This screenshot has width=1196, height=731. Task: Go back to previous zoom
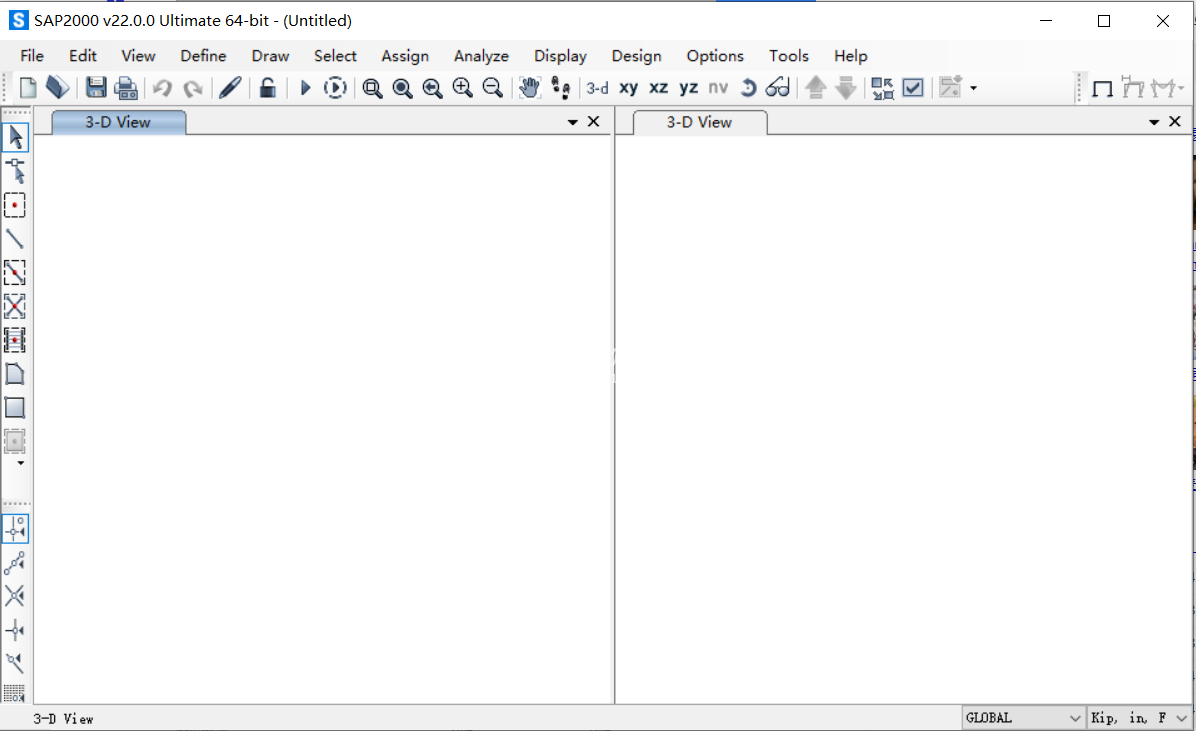[432, 89]
